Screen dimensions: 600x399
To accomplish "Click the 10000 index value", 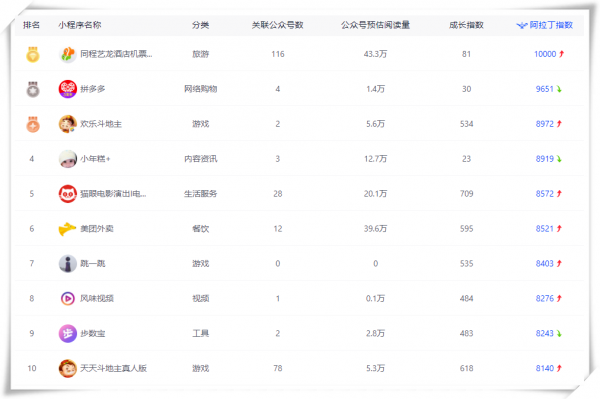I will pyautogui.click(x=545, y=54).
